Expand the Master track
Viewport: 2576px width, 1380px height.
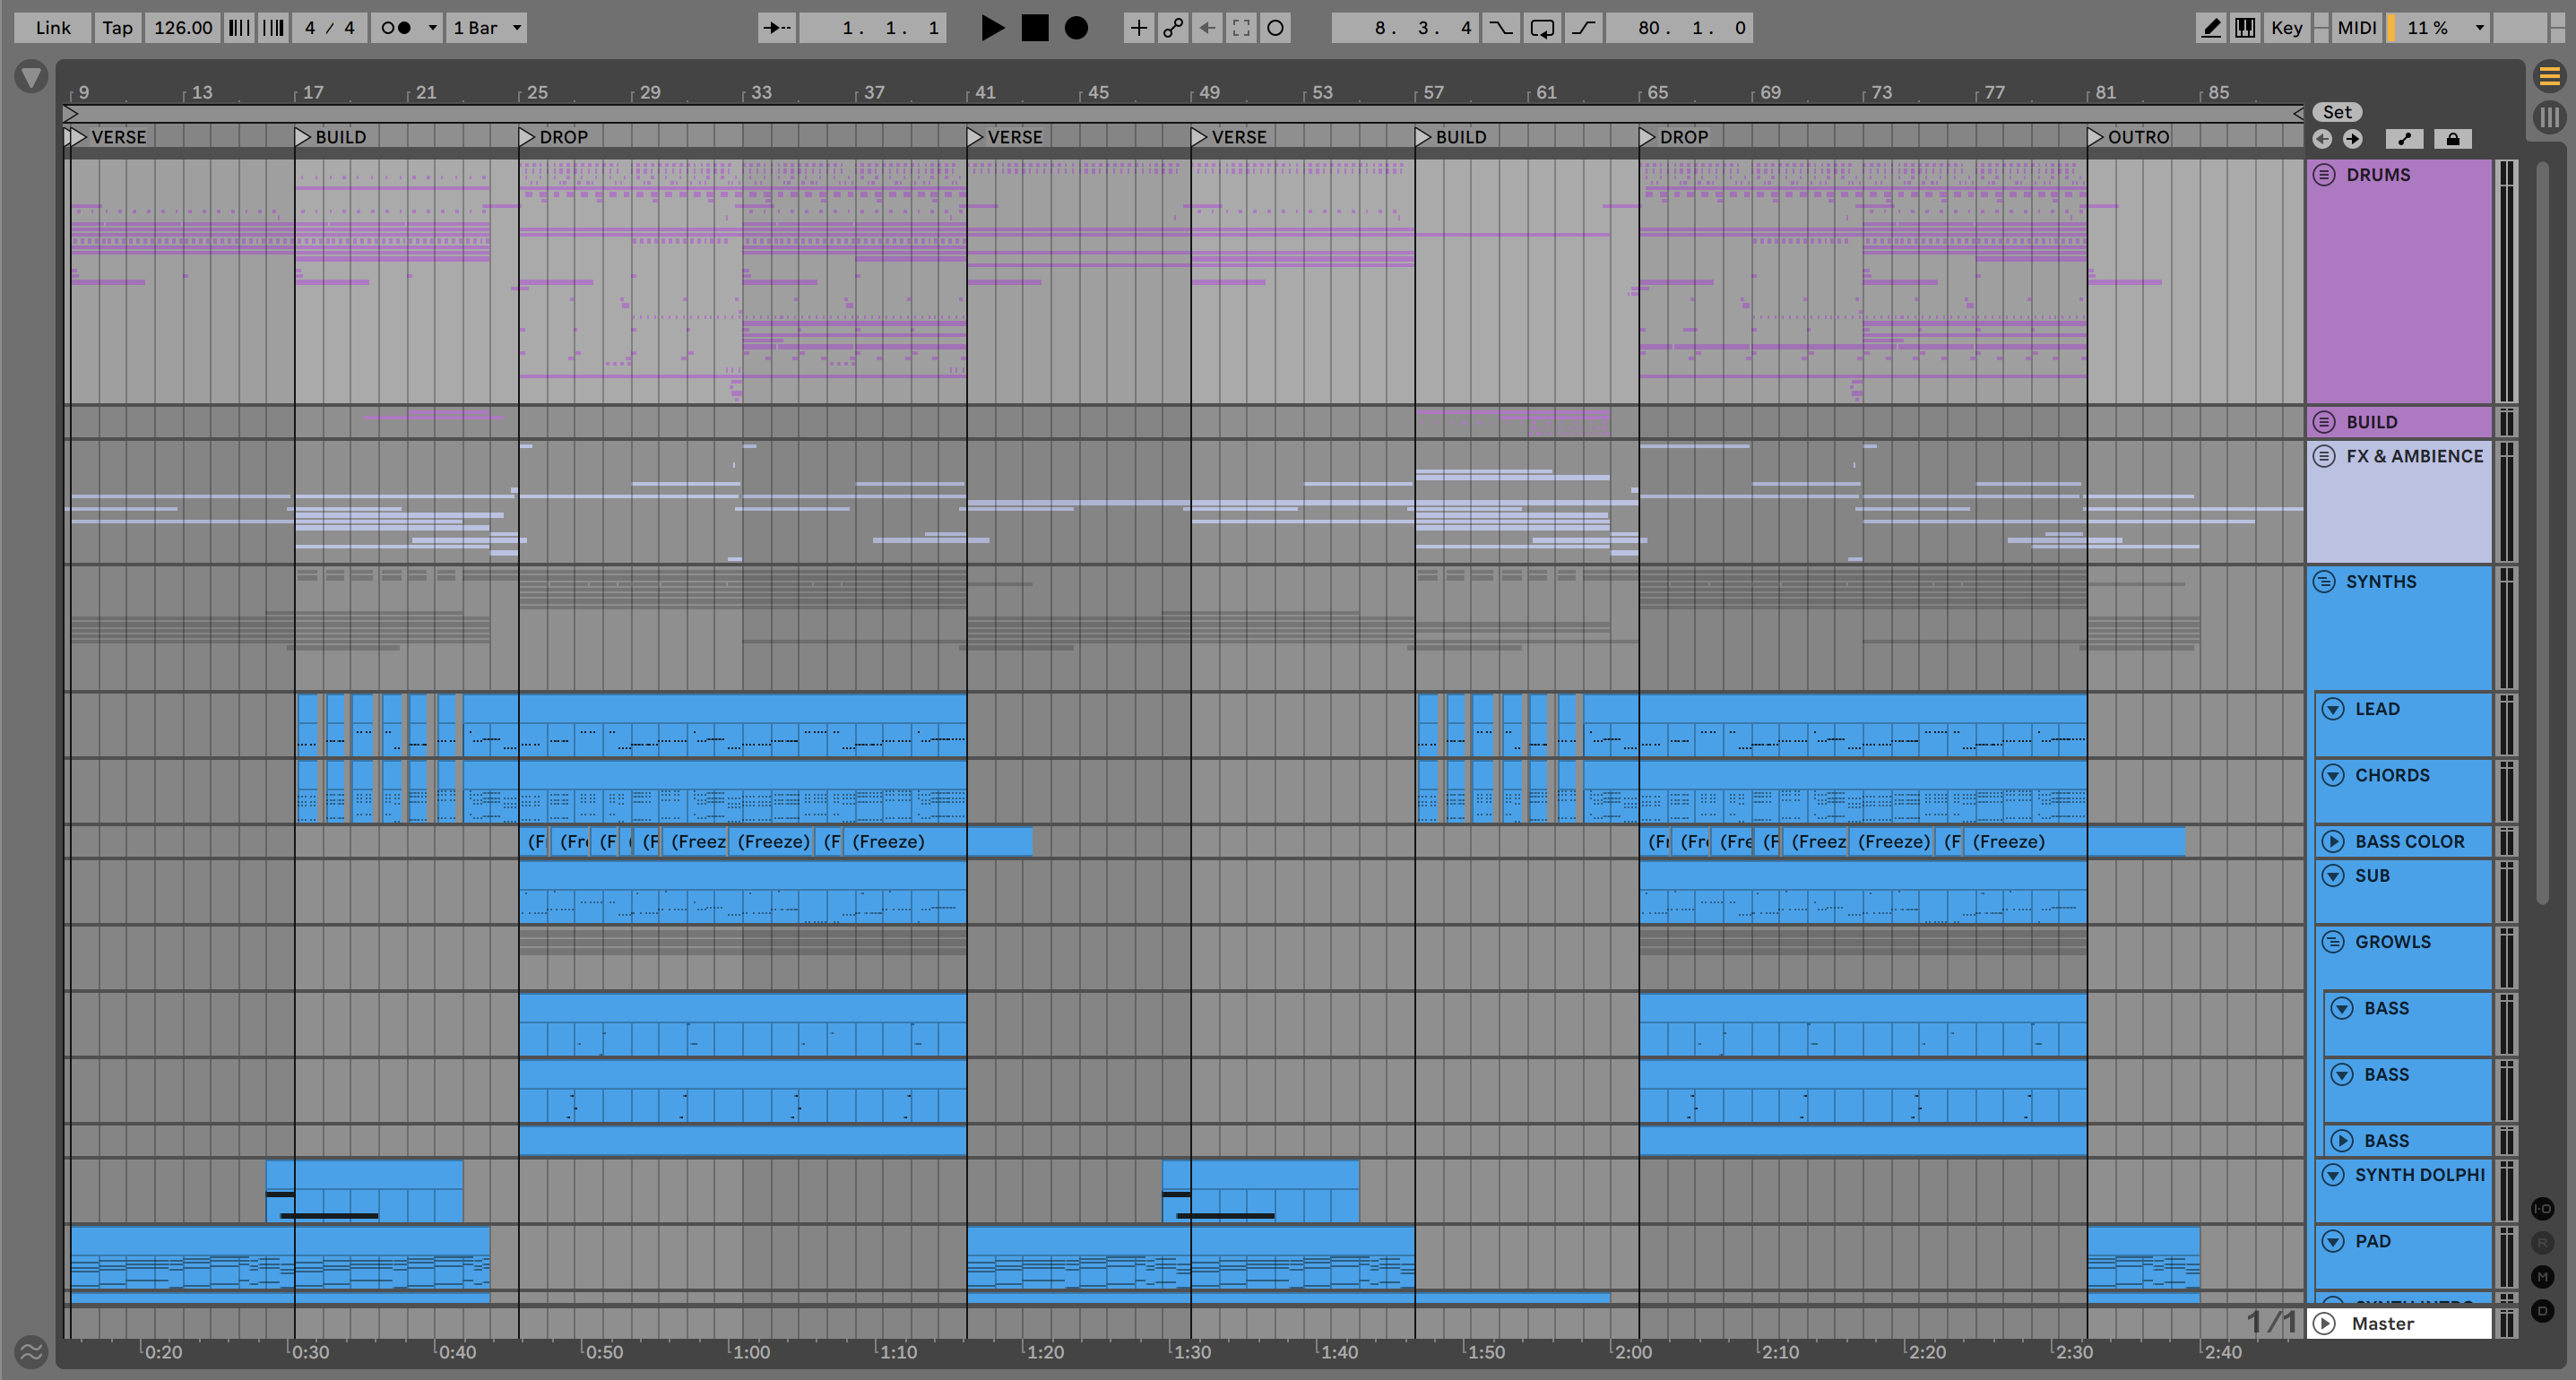[x=2325, y=1323]
